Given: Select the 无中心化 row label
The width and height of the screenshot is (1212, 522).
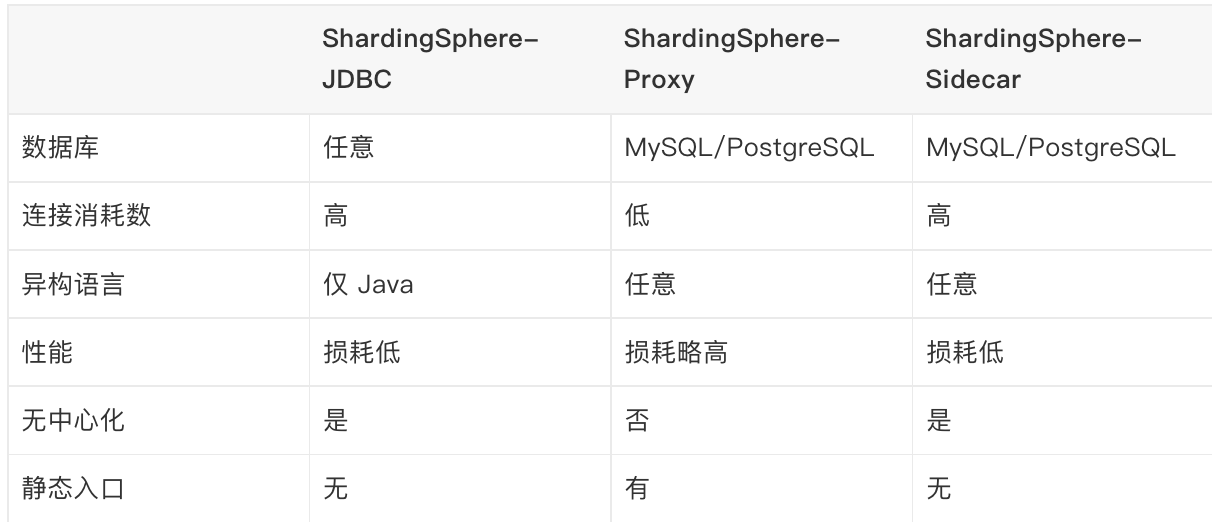Looking at the screenshot, I should [73, 420].
